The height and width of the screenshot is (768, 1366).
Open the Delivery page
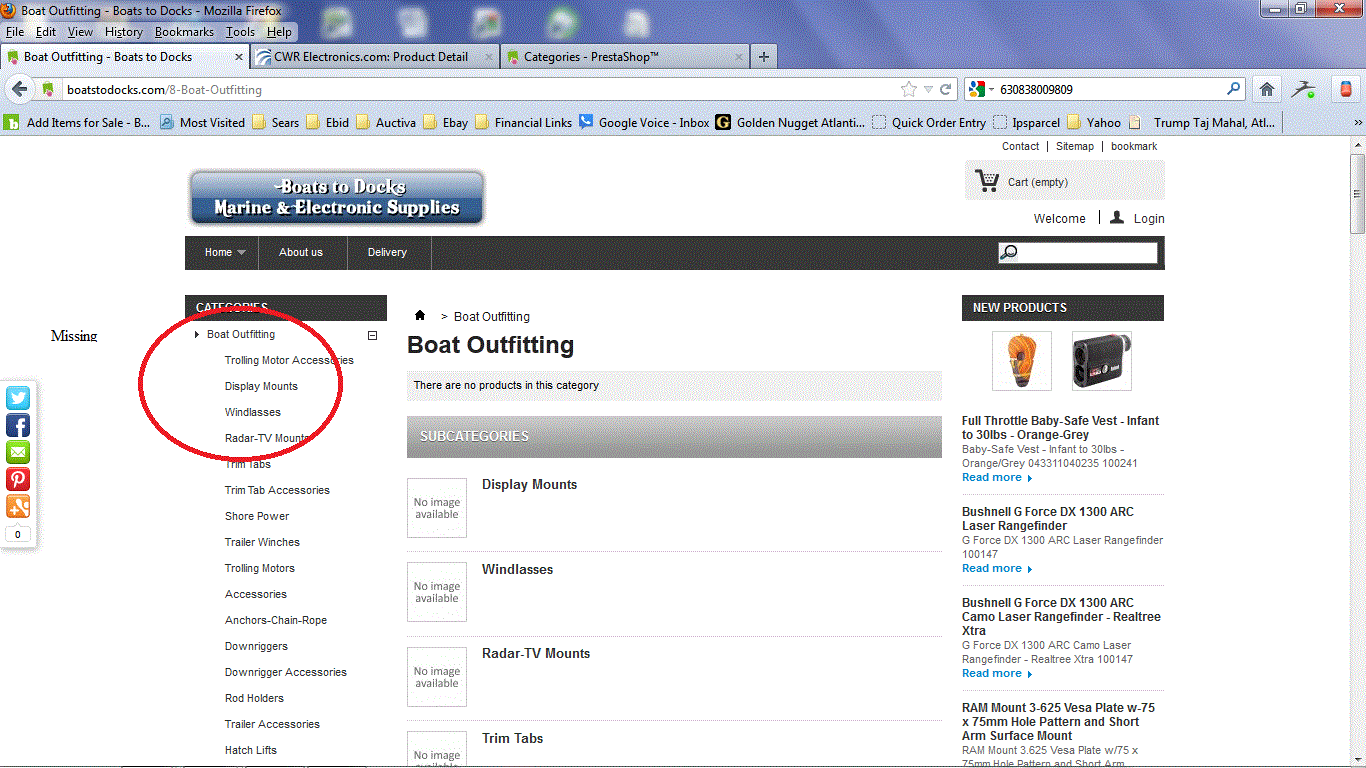click(x=387, y=252)
